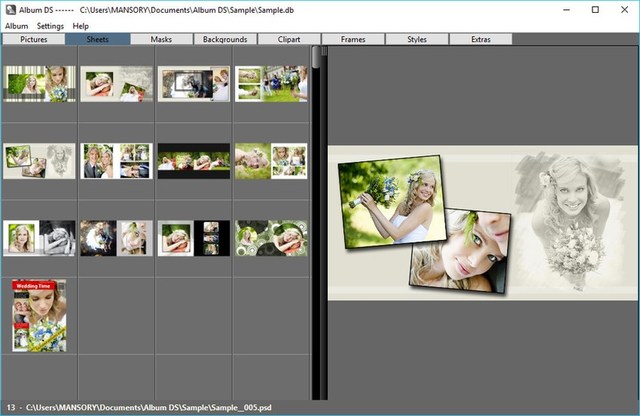Switch to the Pictures tab

click(33, 39)
